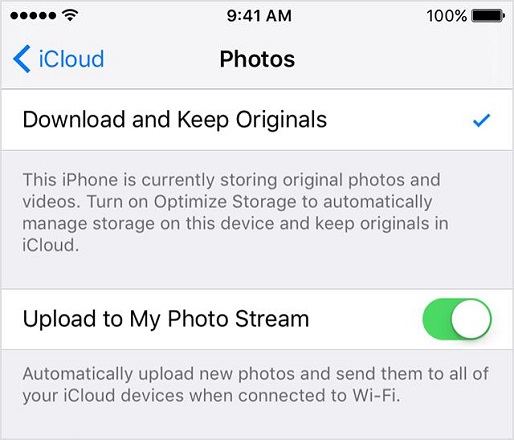Disable the Upload to My Photo Stream switch
The width and height of the screenshot is (514, 440).
(x=457, y=319)
